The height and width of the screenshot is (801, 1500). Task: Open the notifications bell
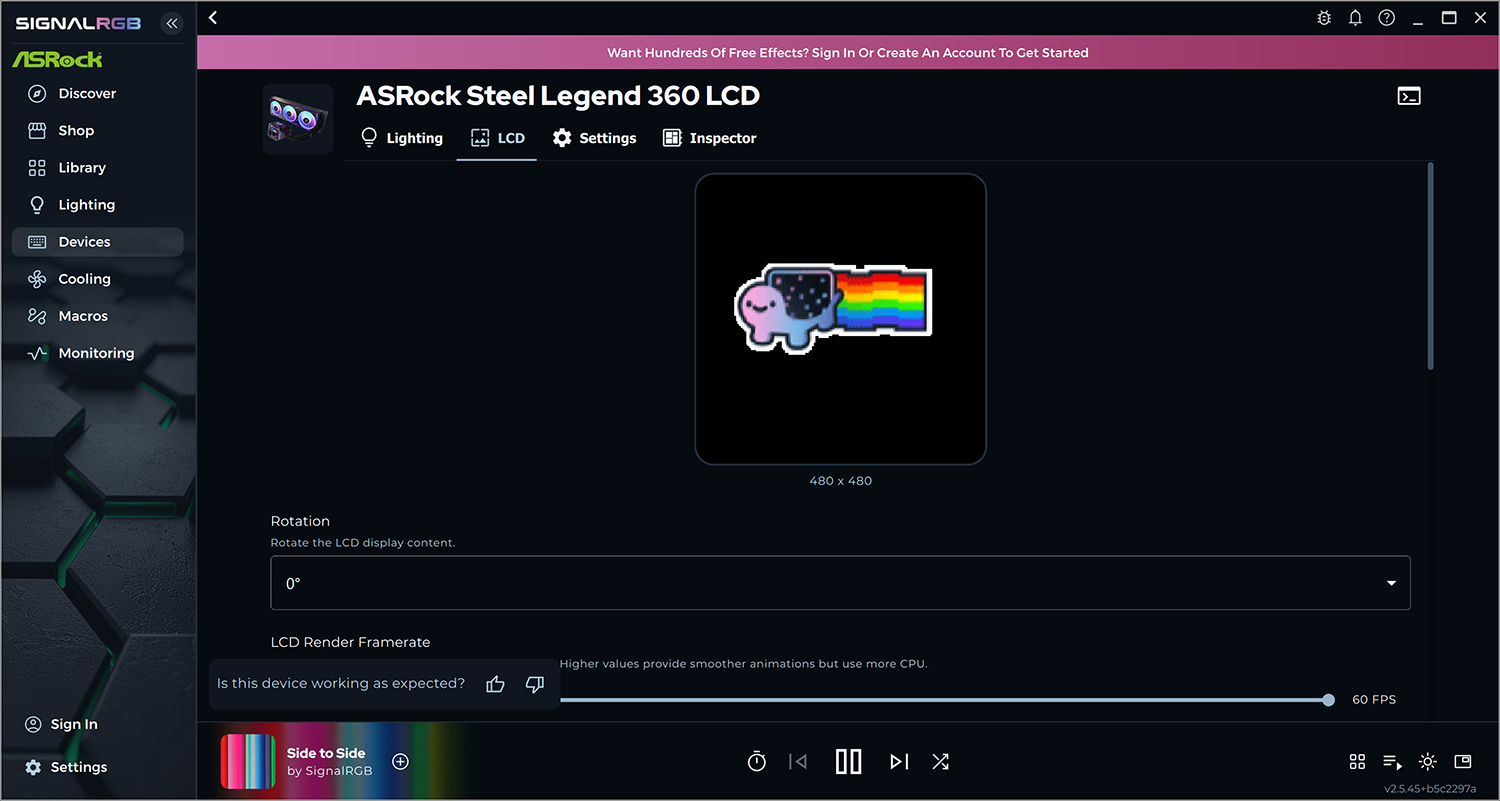1355,18
